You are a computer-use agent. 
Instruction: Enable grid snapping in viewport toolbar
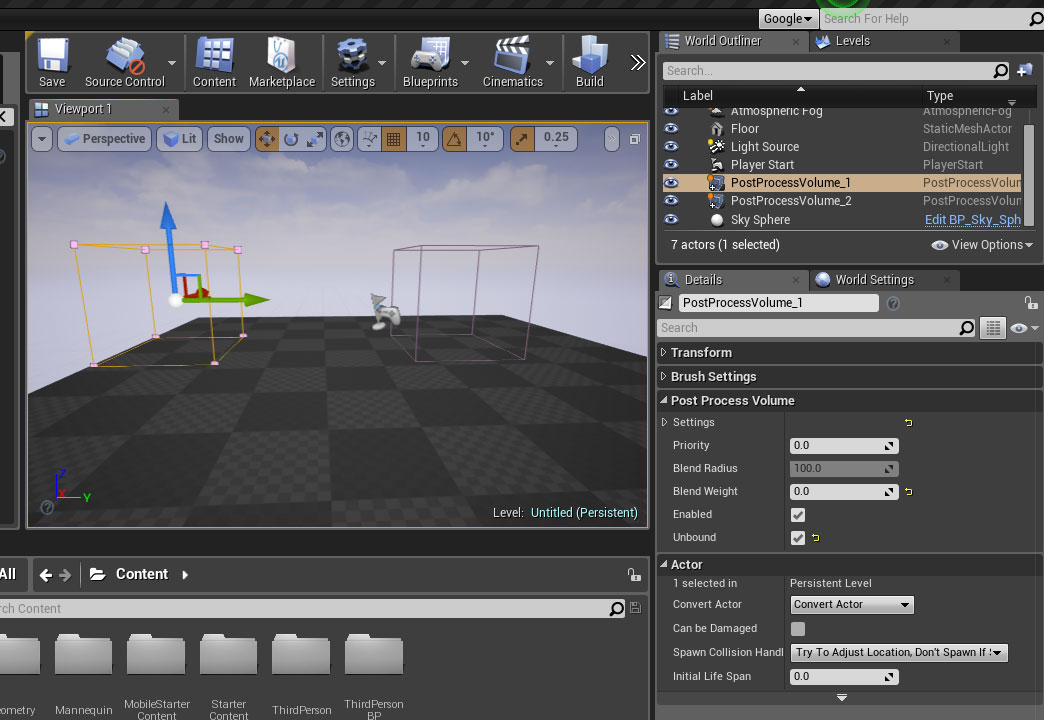tap(394, 139)
